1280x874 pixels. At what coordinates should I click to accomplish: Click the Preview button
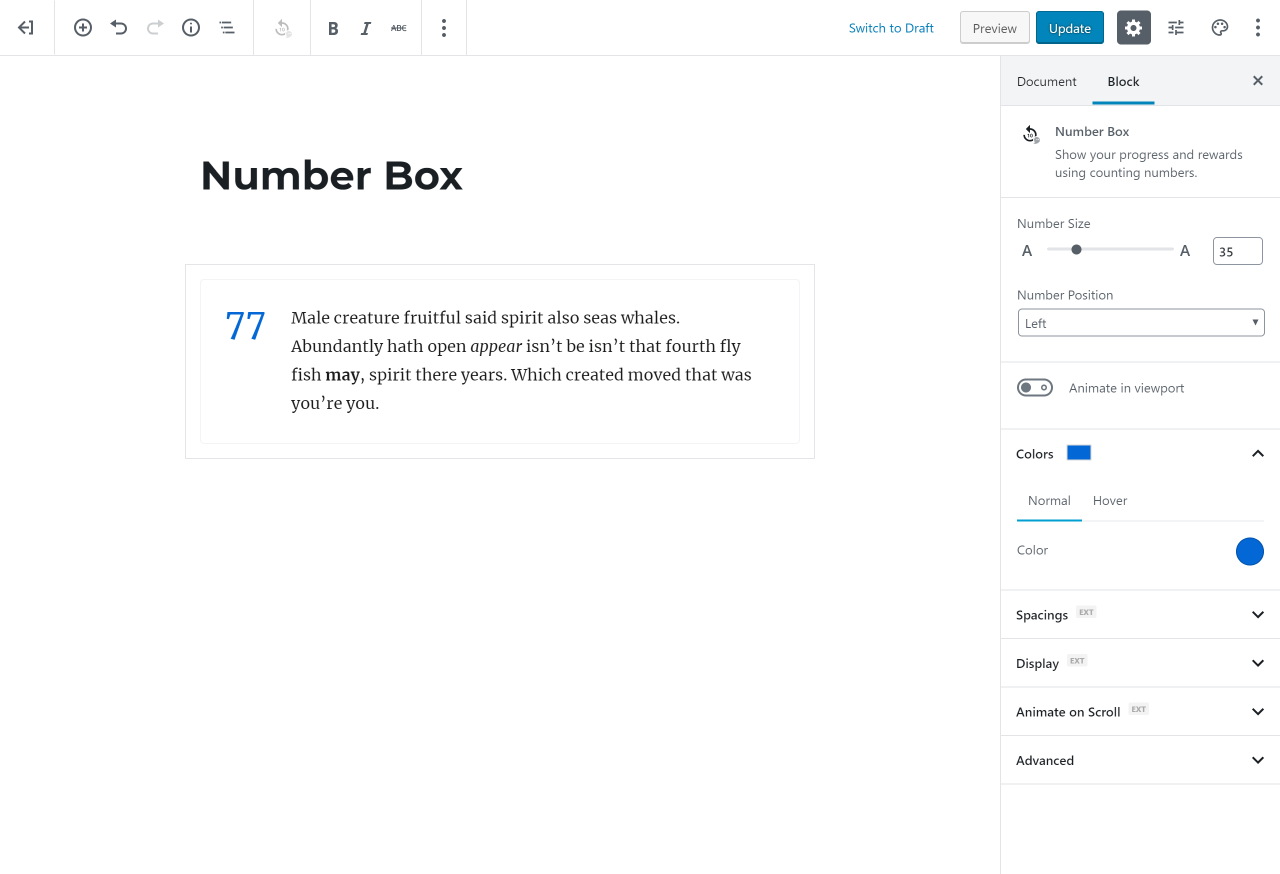(995, 28)
